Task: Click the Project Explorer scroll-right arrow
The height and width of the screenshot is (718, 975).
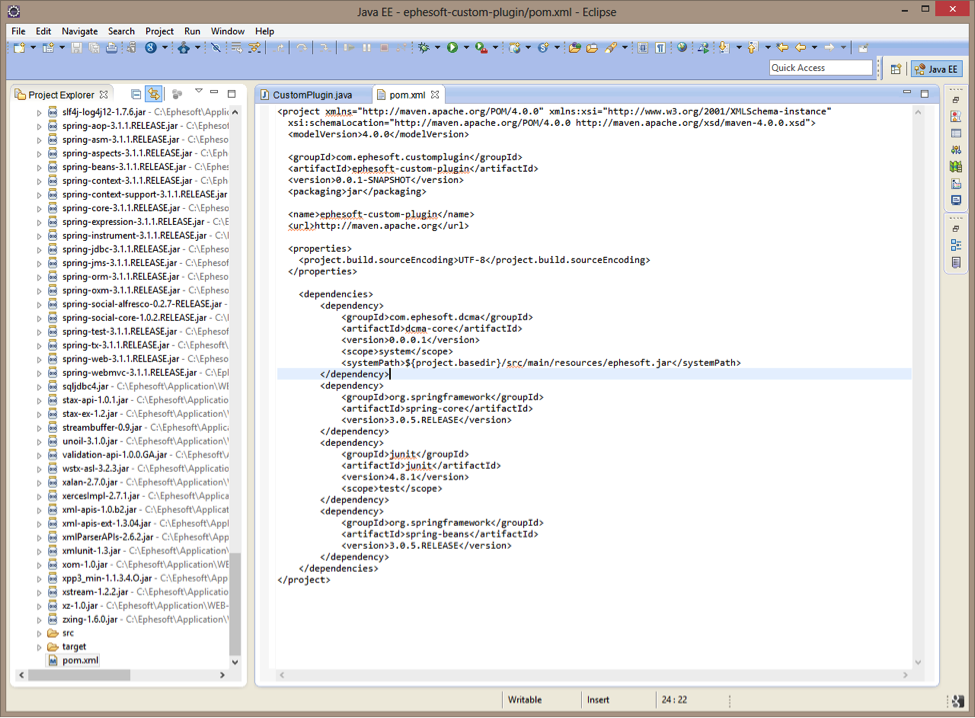Action: coord(222,675)
